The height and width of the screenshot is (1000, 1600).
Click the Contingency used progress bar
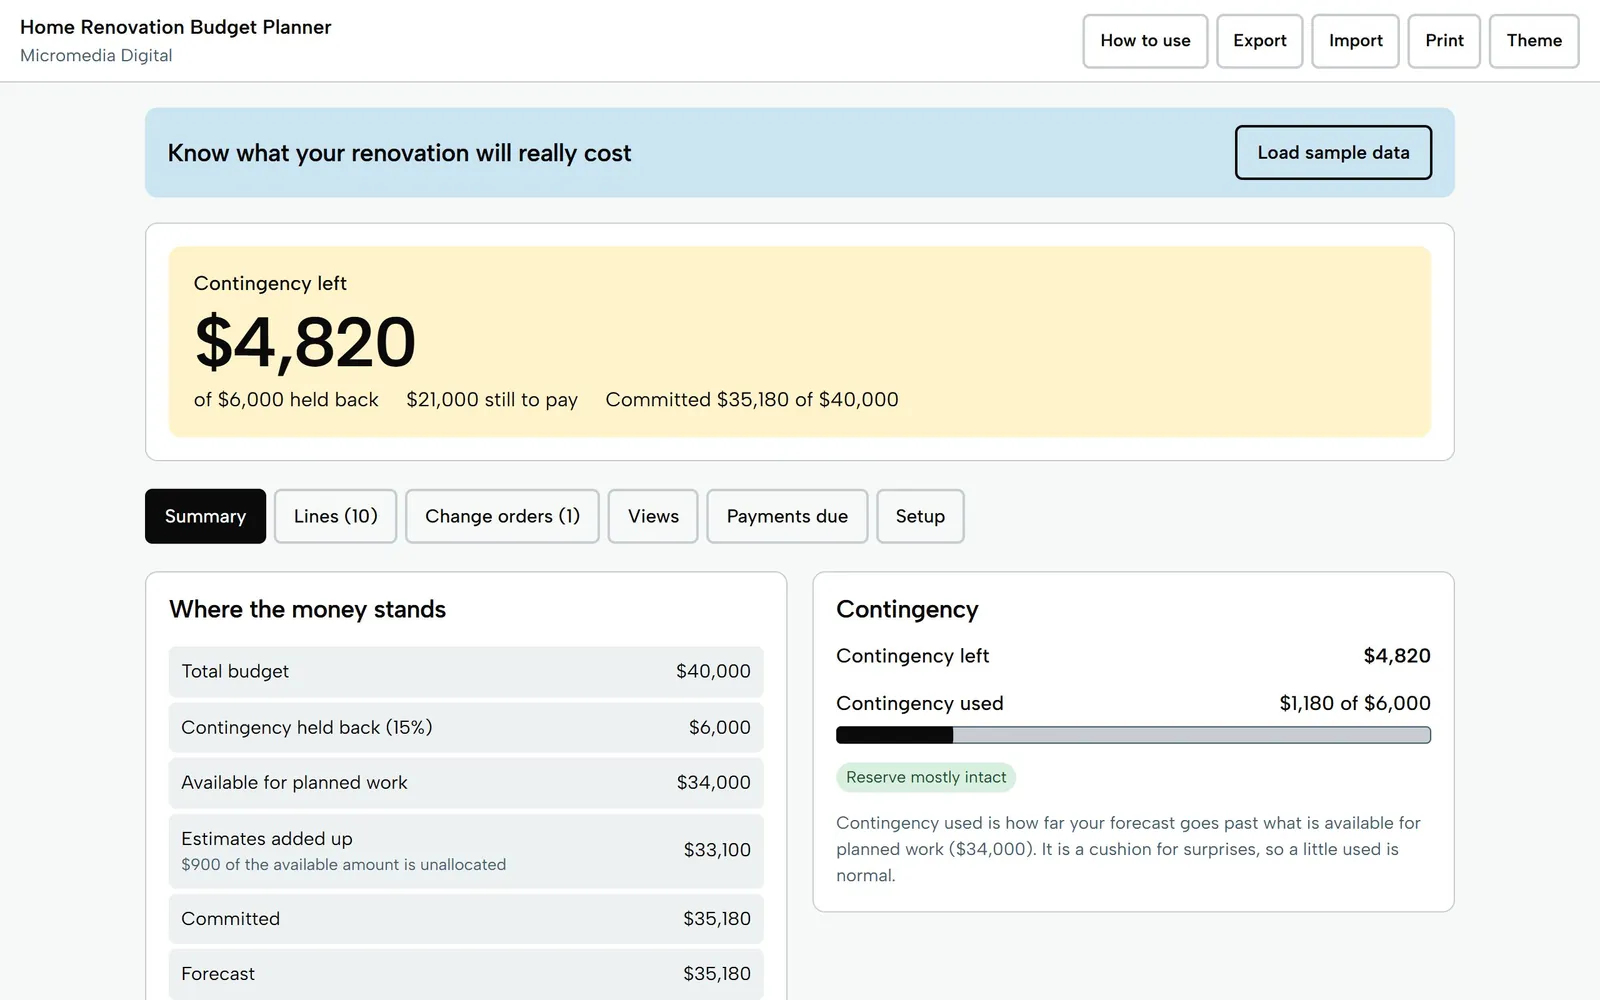coord(1133,735)
